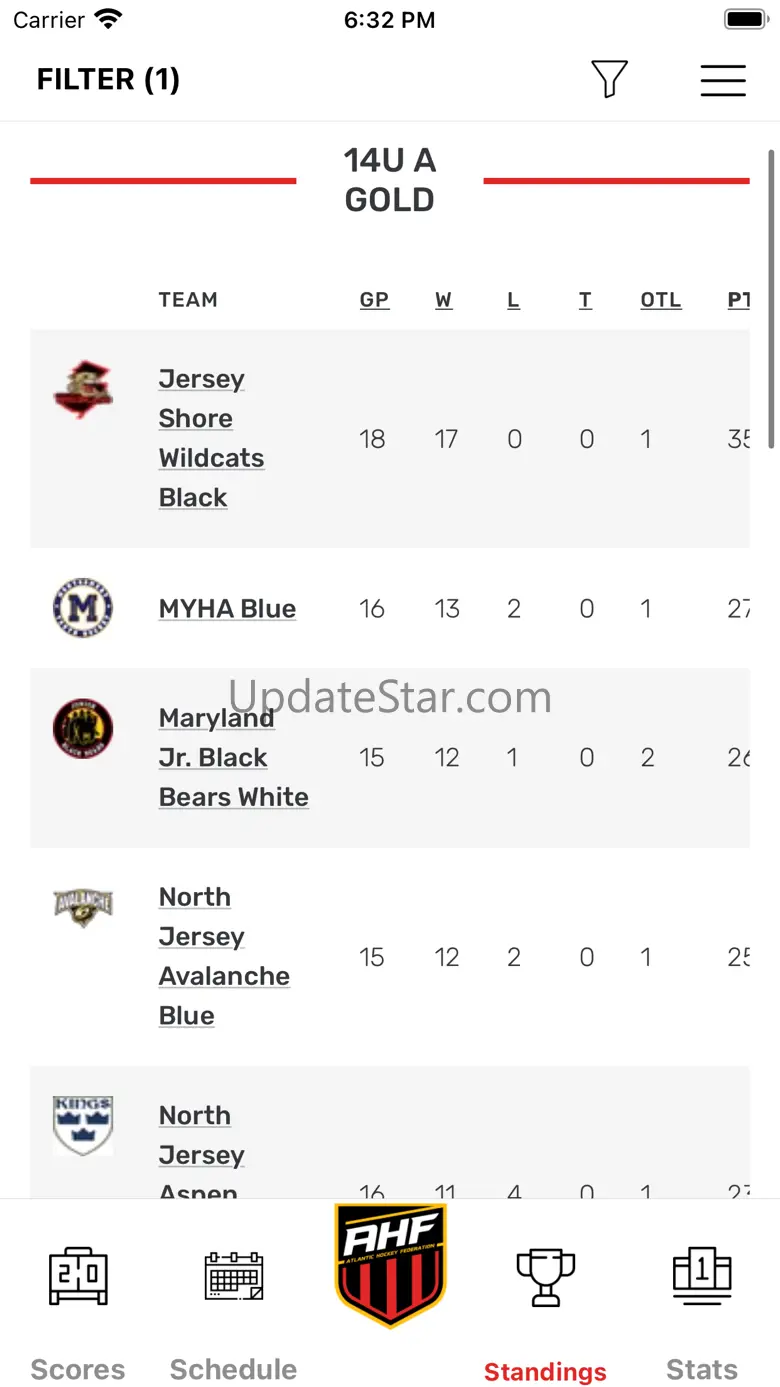The image size is (780, 1387).
Task: Sort standings by OTL column
Action: pyautogui.click(x=661, y=300)
